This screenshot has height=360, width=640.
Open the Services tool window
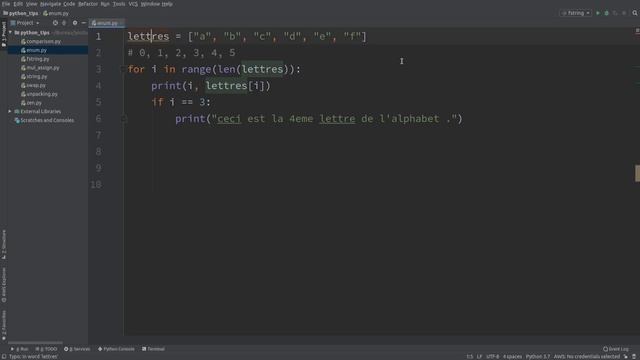77,349
